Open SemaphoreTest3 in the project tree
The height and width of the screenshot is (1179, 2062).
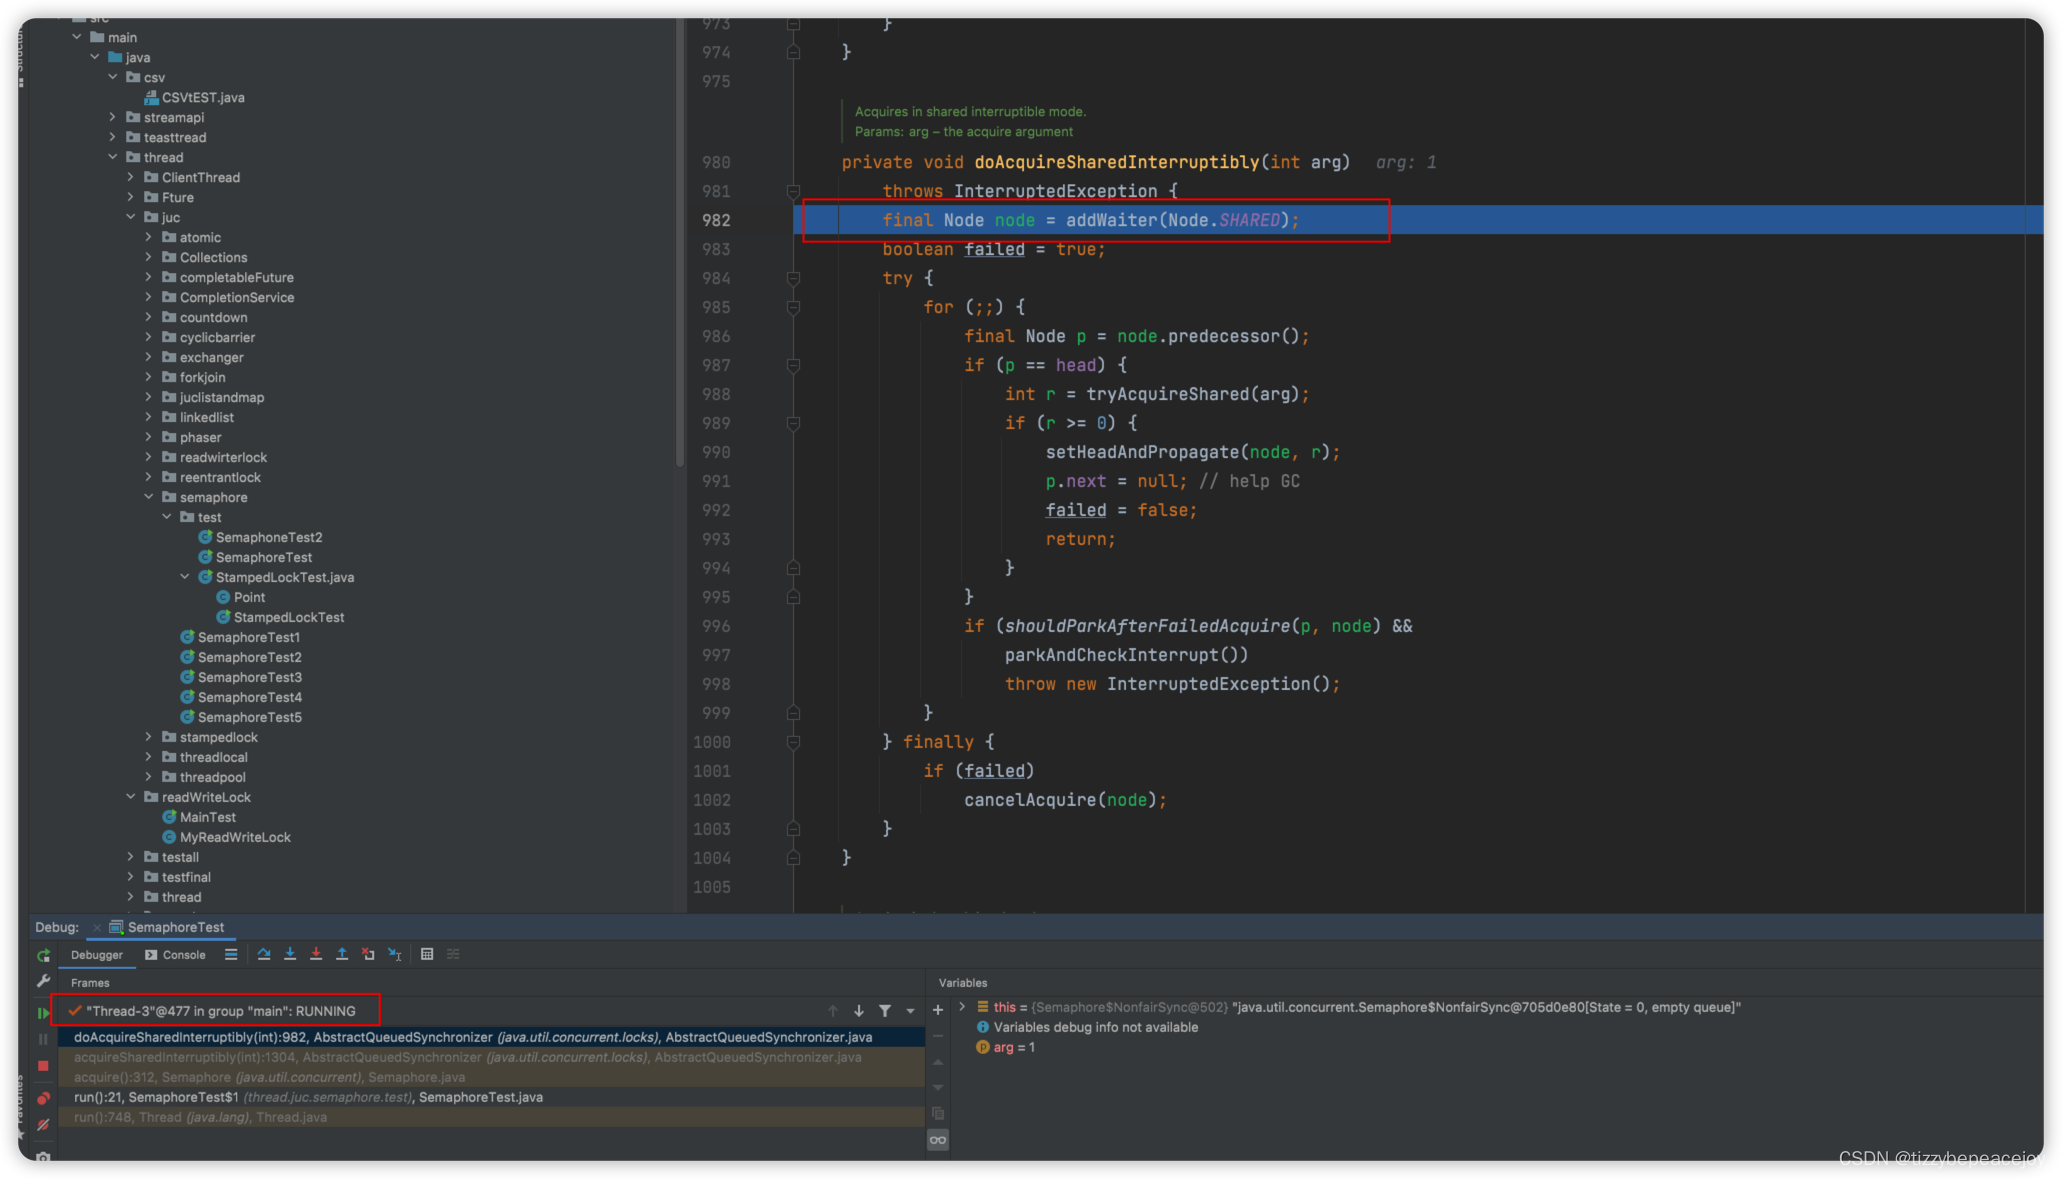(x=249, y=677)
